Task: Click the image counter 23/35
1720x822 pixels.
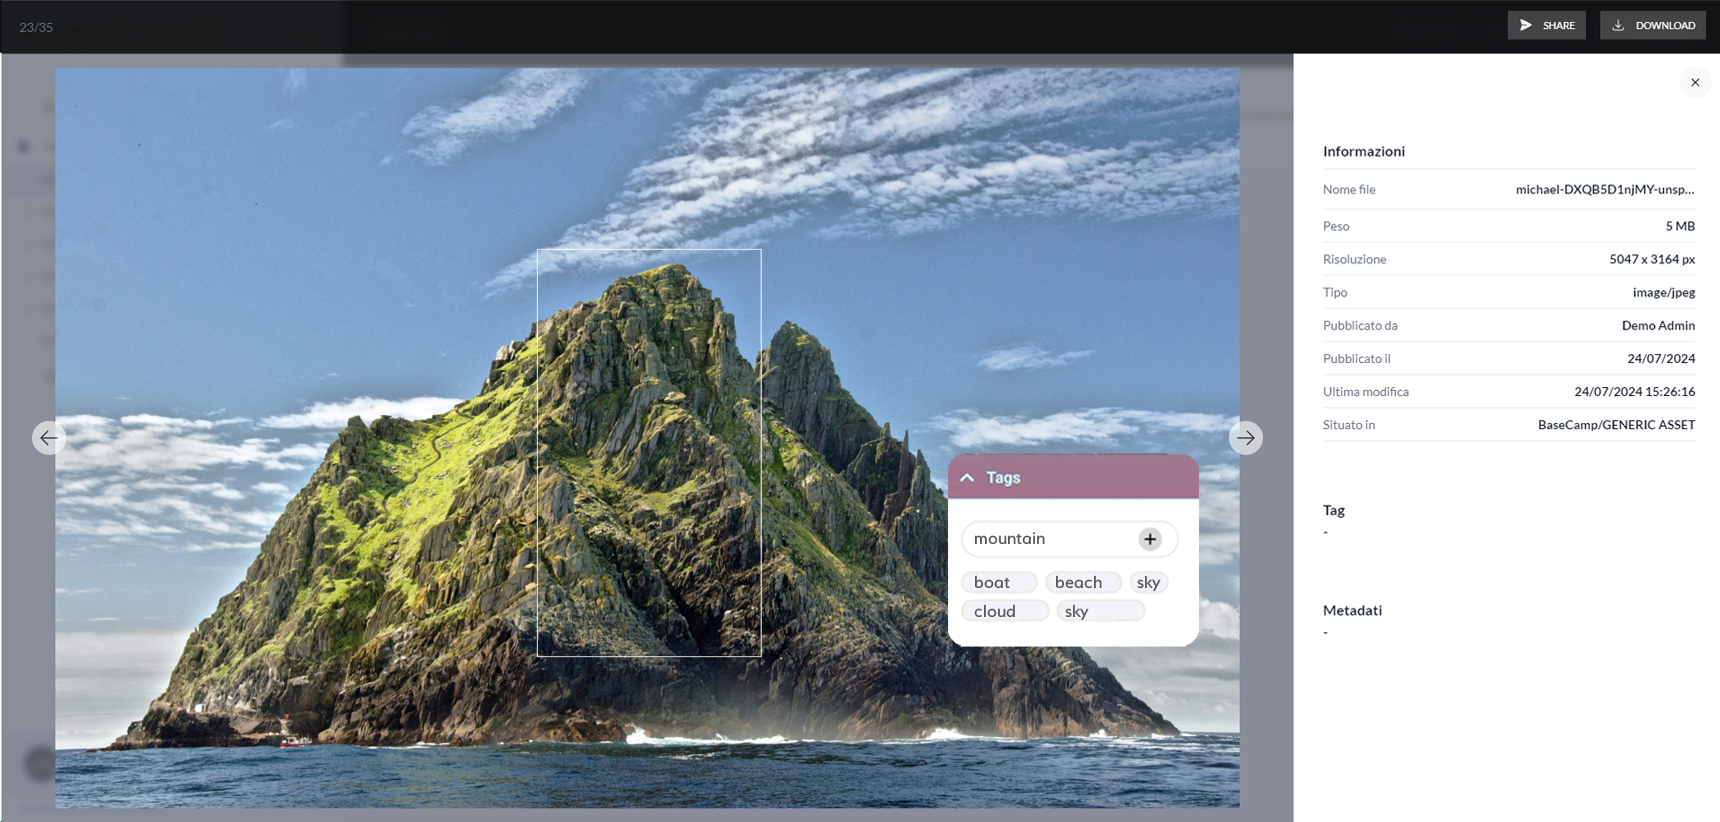Action: coord(36,27)
